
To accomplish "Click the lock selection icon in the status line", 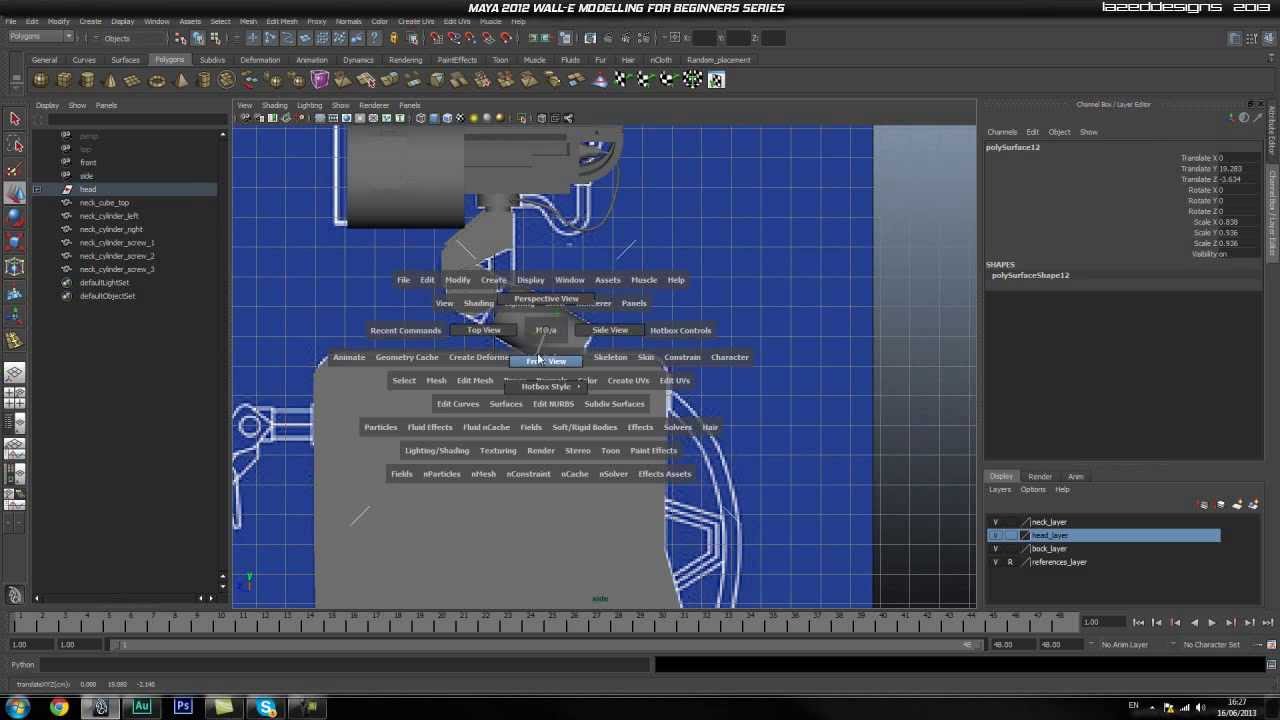I will [393, 38].
